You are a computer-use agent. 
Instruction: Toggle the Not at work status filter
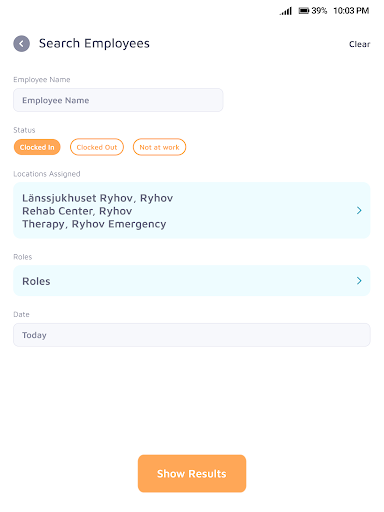pos(159,147)
